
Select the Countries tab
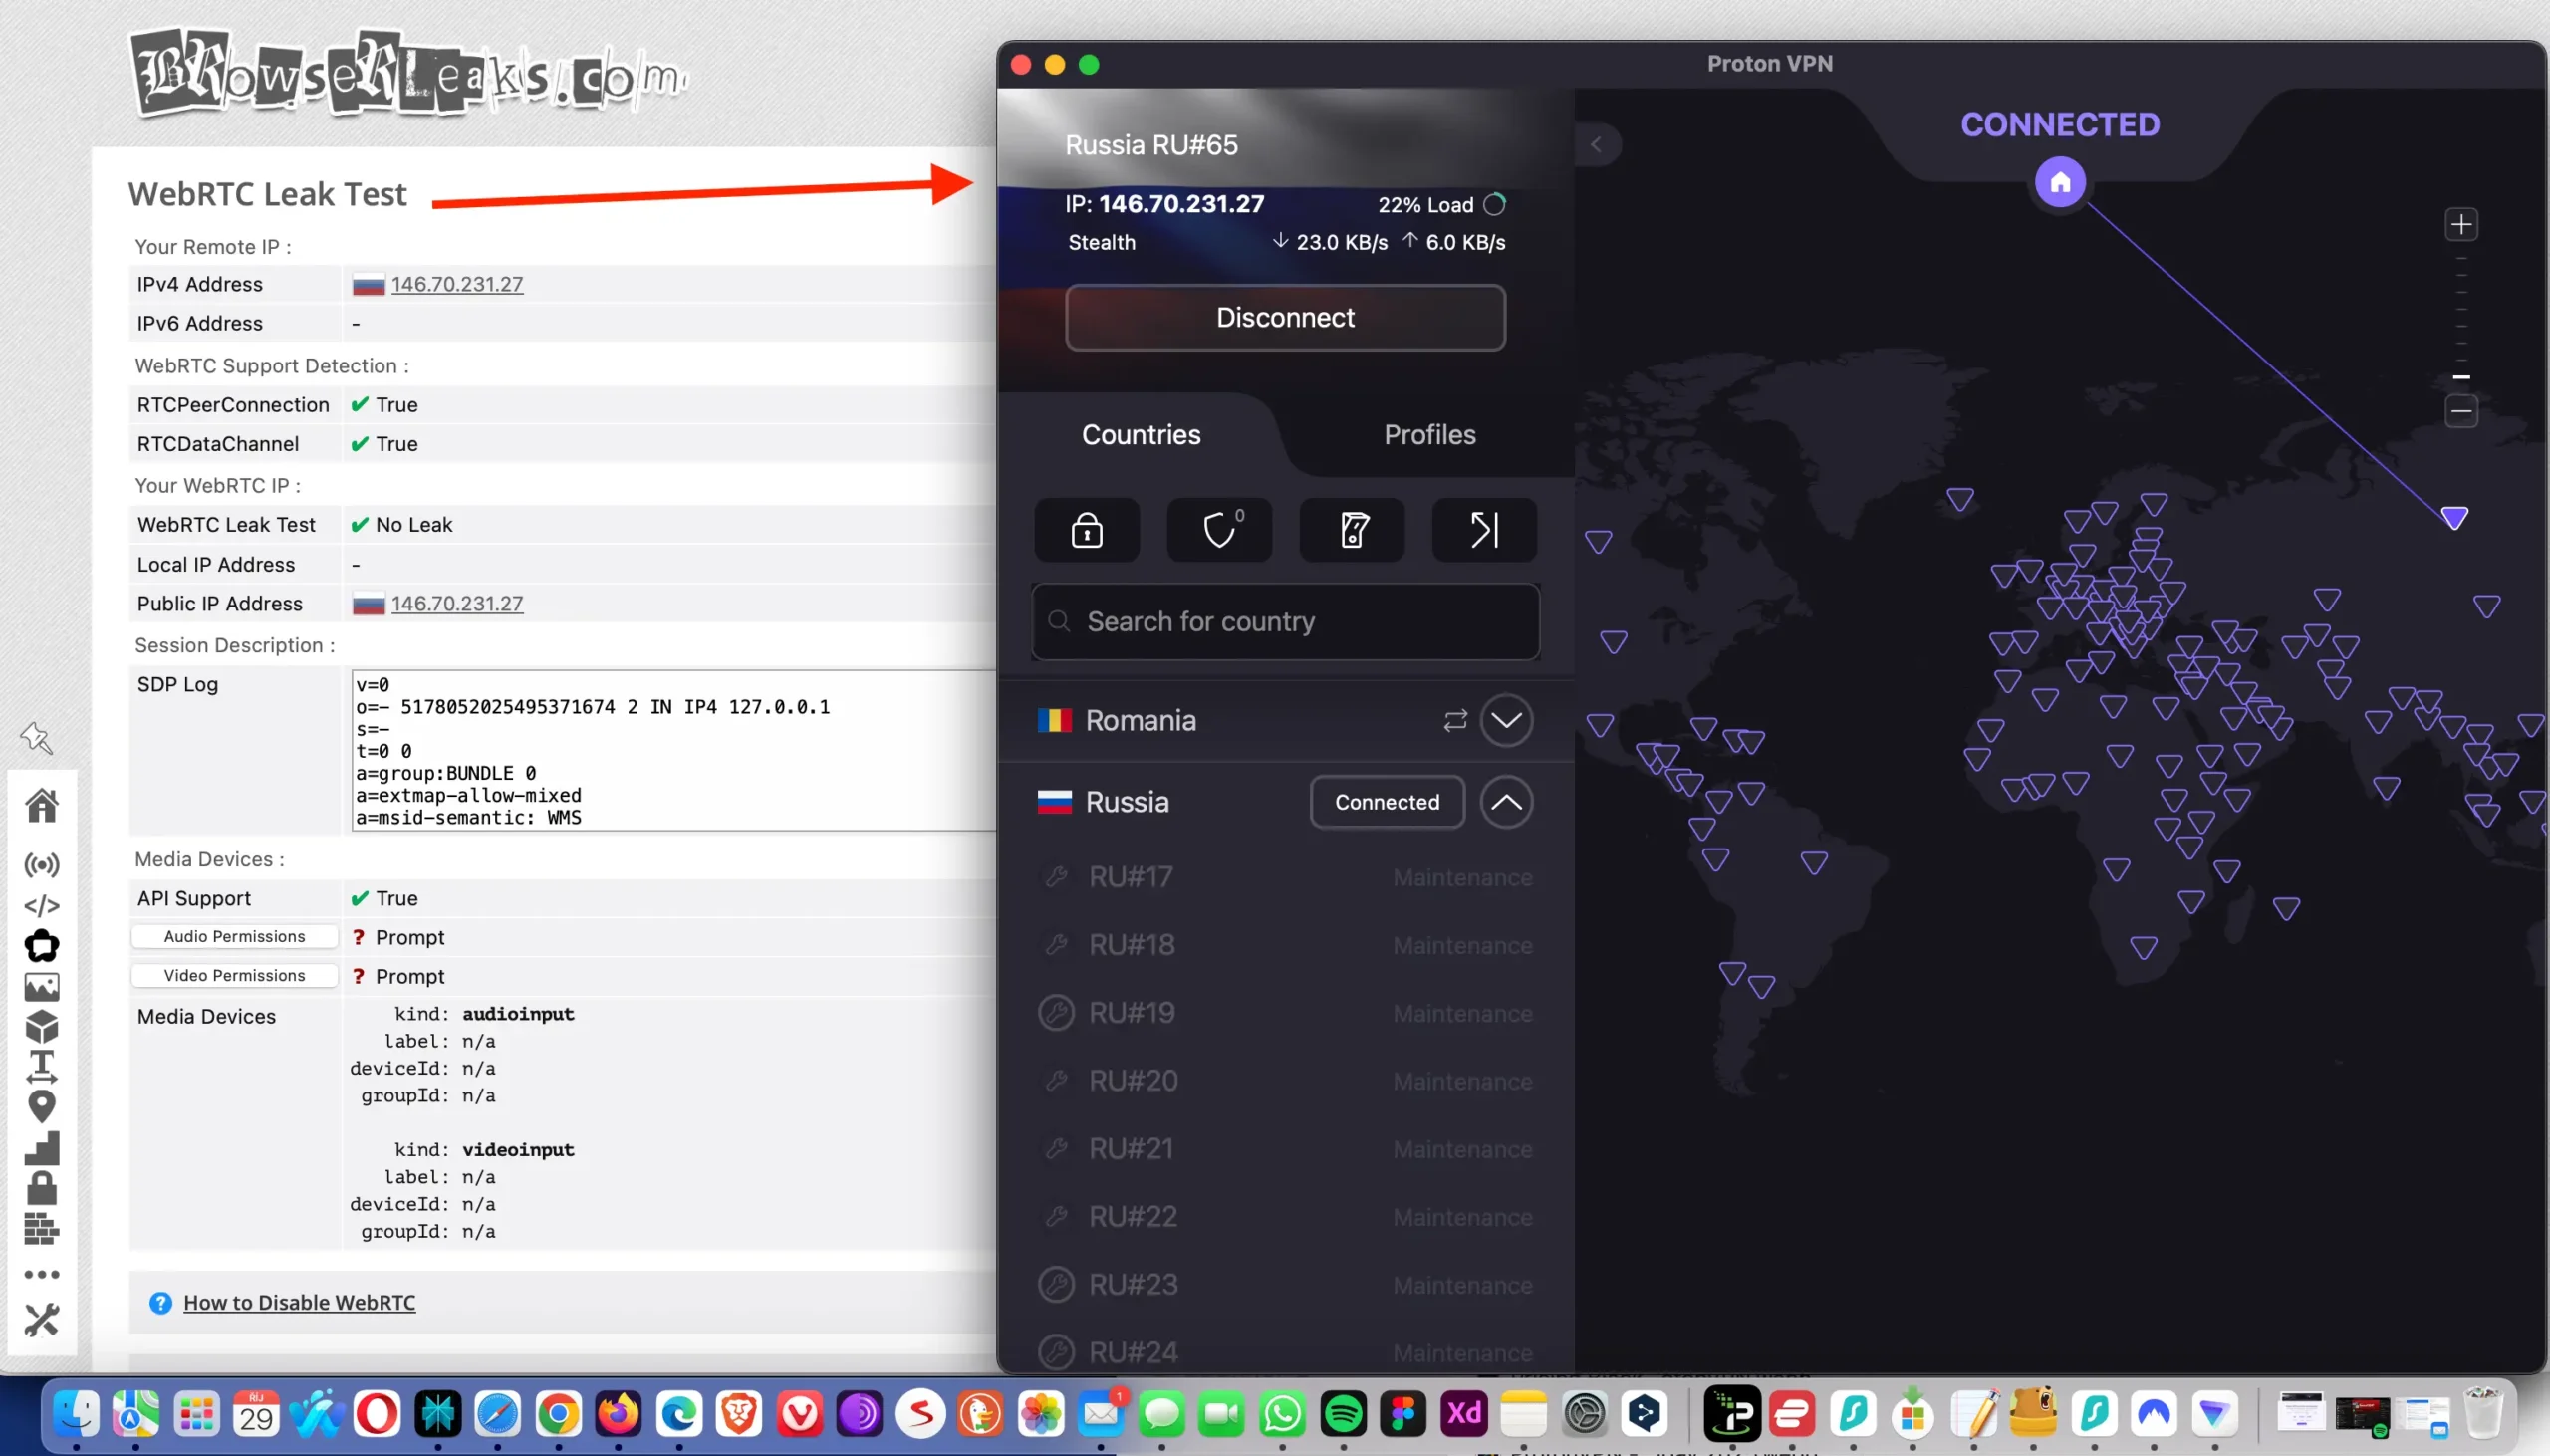pyautogui.click(x=1140, y=434)
